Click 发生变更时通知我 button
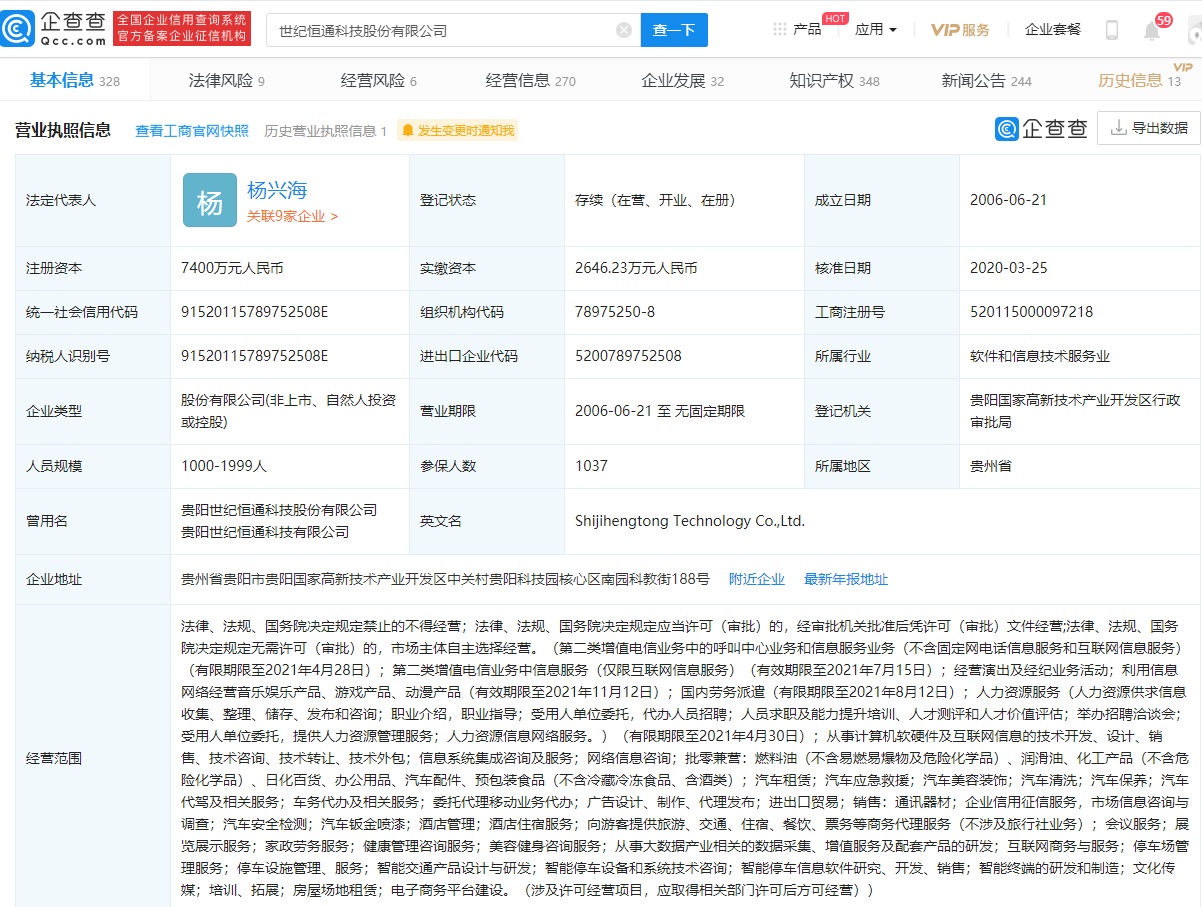 [x=457, y=131]
